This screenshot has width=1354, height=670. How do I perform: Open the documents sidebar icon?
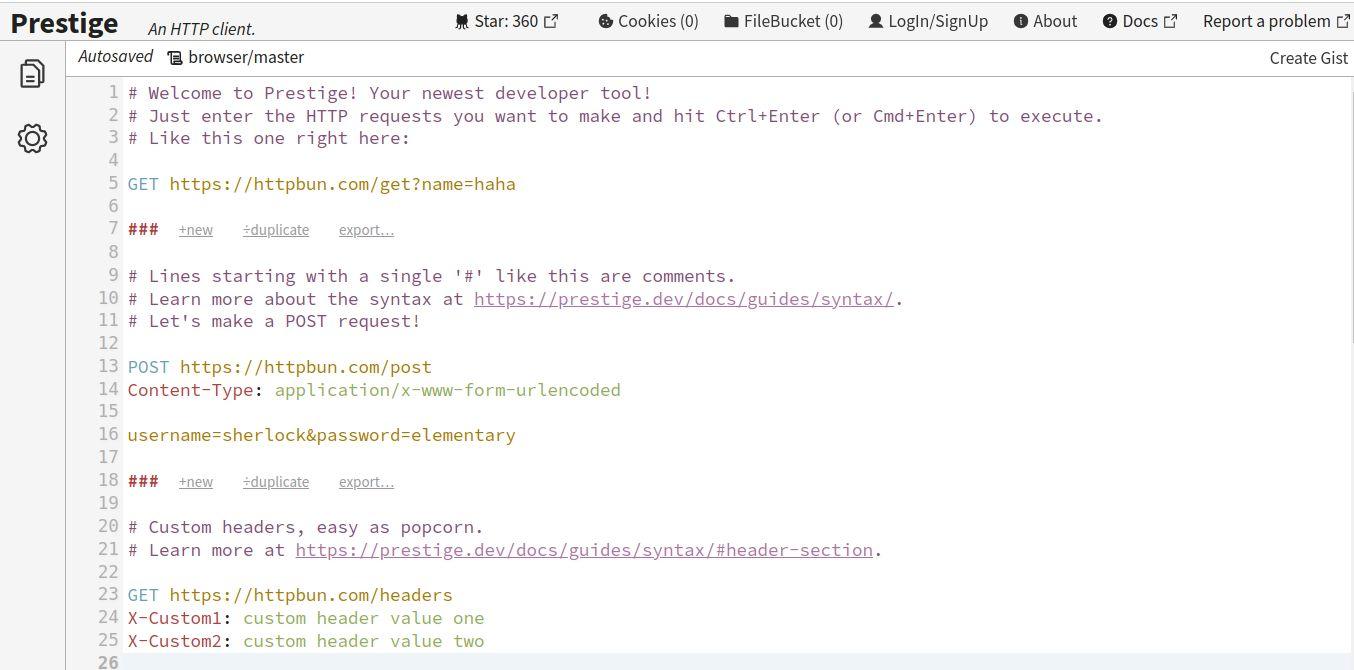(32, 73)
